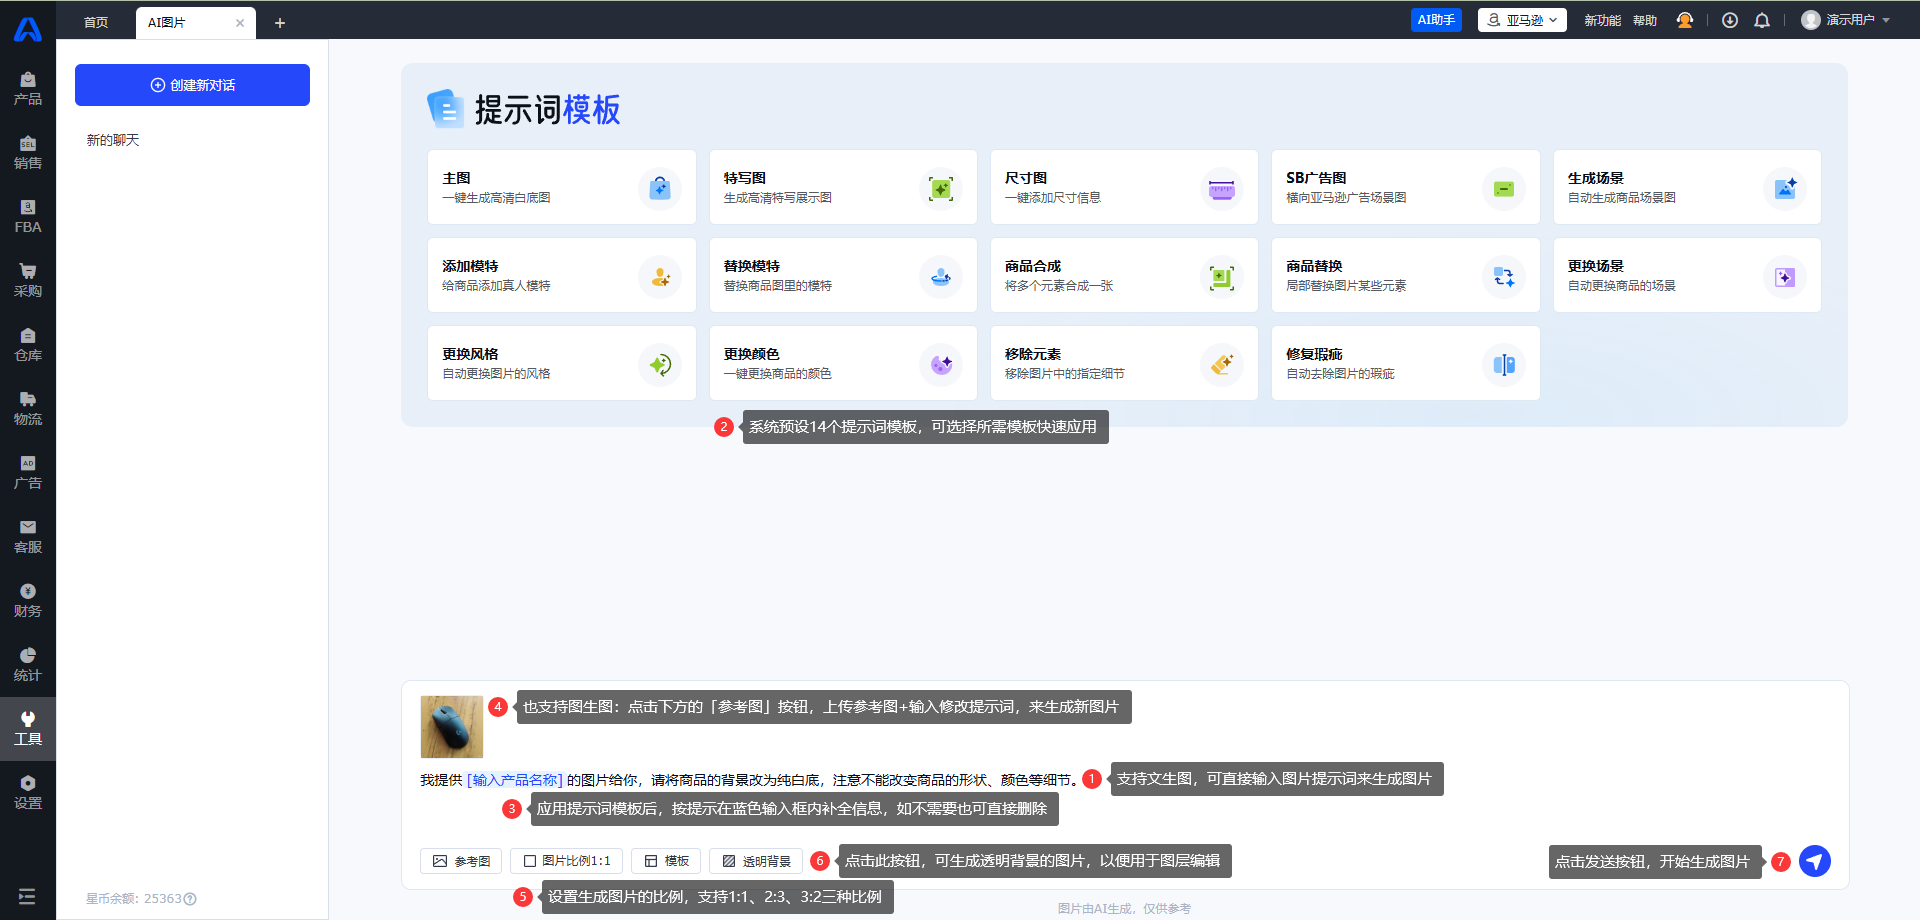
Task: Go to 广告 in the sidebar
Action: 28,472
